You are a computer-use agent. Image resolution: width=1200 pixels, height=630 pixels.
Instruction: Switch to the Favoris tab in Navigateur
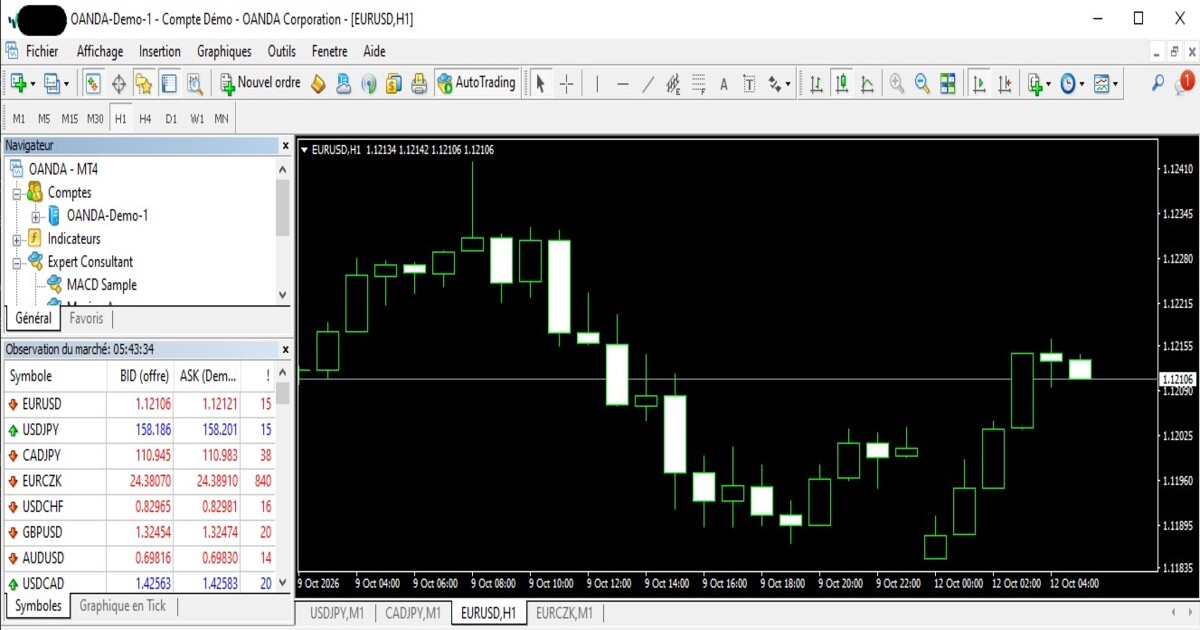(86, 318)
